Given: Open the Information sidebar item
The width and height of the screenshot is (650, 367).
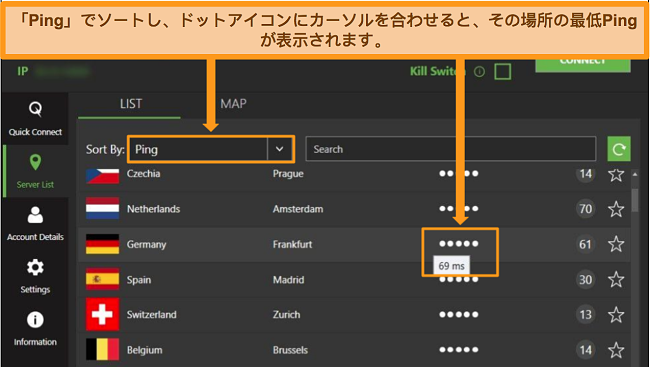Looking at the screenshot, I should (35, 329).
